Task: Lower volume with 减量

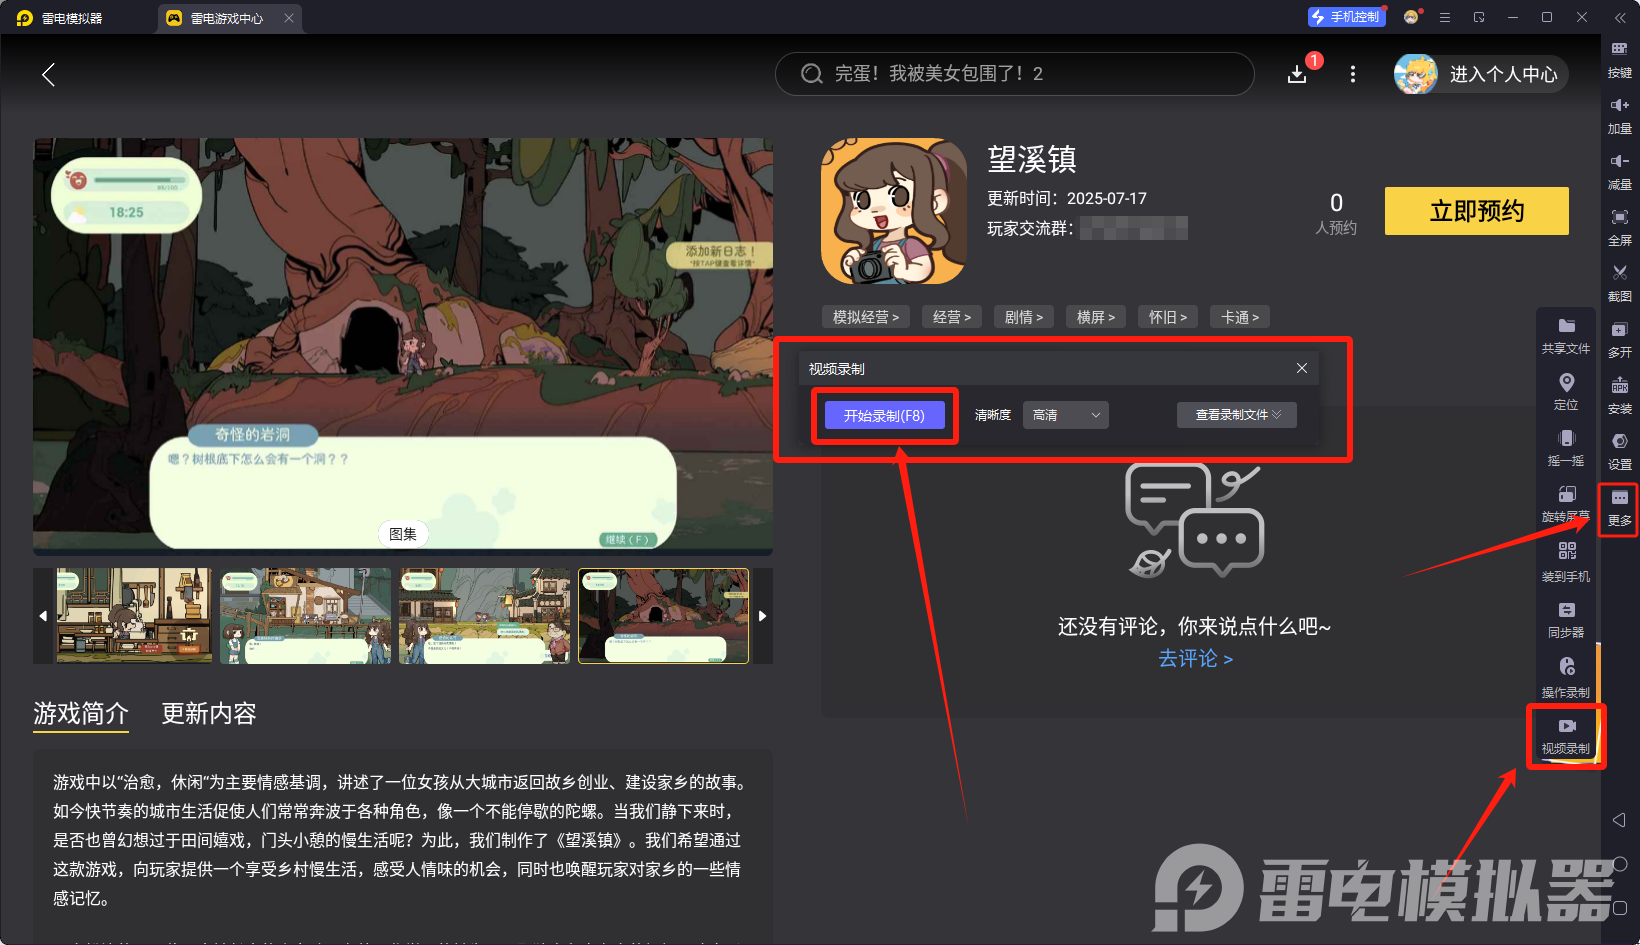Action: 1620,172
